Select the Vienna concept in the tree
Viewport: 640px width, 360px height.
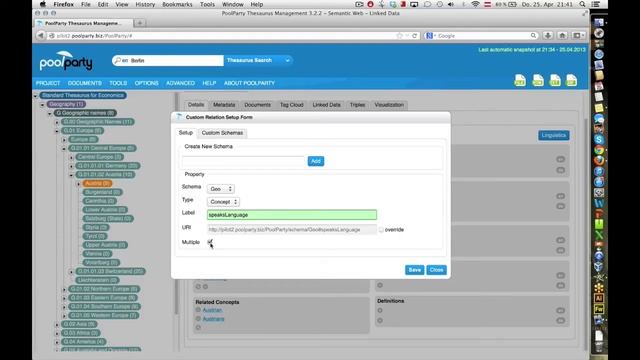(x=97, y=254)
